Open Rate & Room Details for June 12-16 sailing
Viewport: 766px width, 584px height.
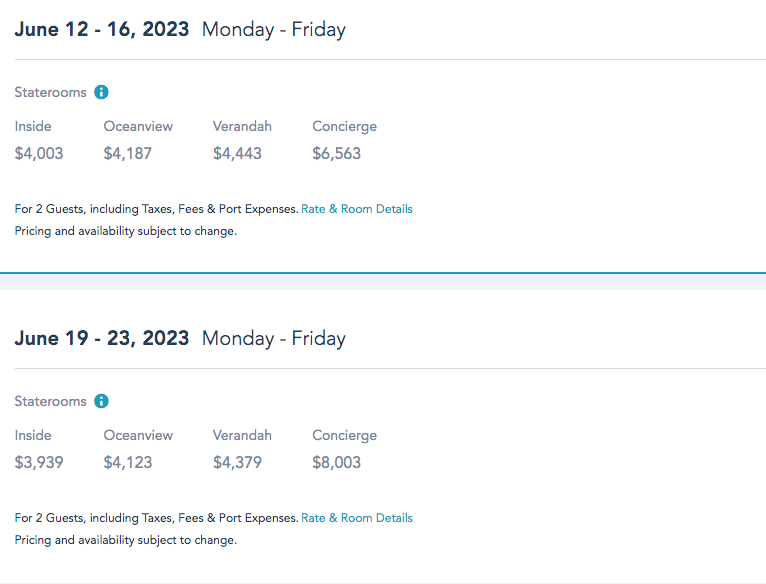(x=356, y=209)
